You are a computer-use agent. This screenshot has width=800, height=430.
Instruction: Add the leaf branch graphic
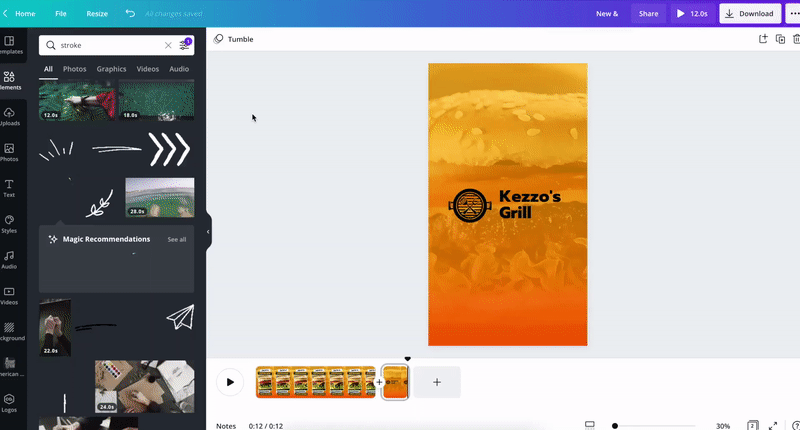pyautogui.click(x=99, y=204)
